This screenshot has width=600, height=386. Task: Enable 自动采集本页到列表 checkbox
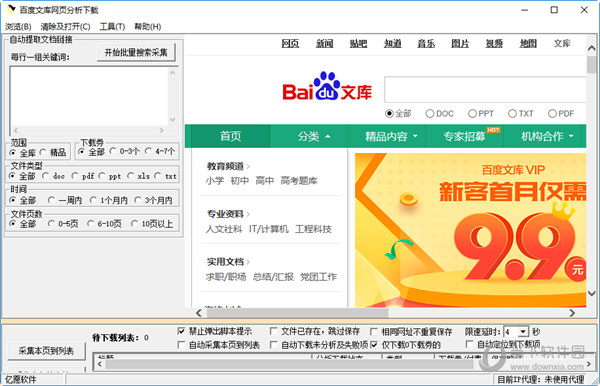click(x=181, y=345)
